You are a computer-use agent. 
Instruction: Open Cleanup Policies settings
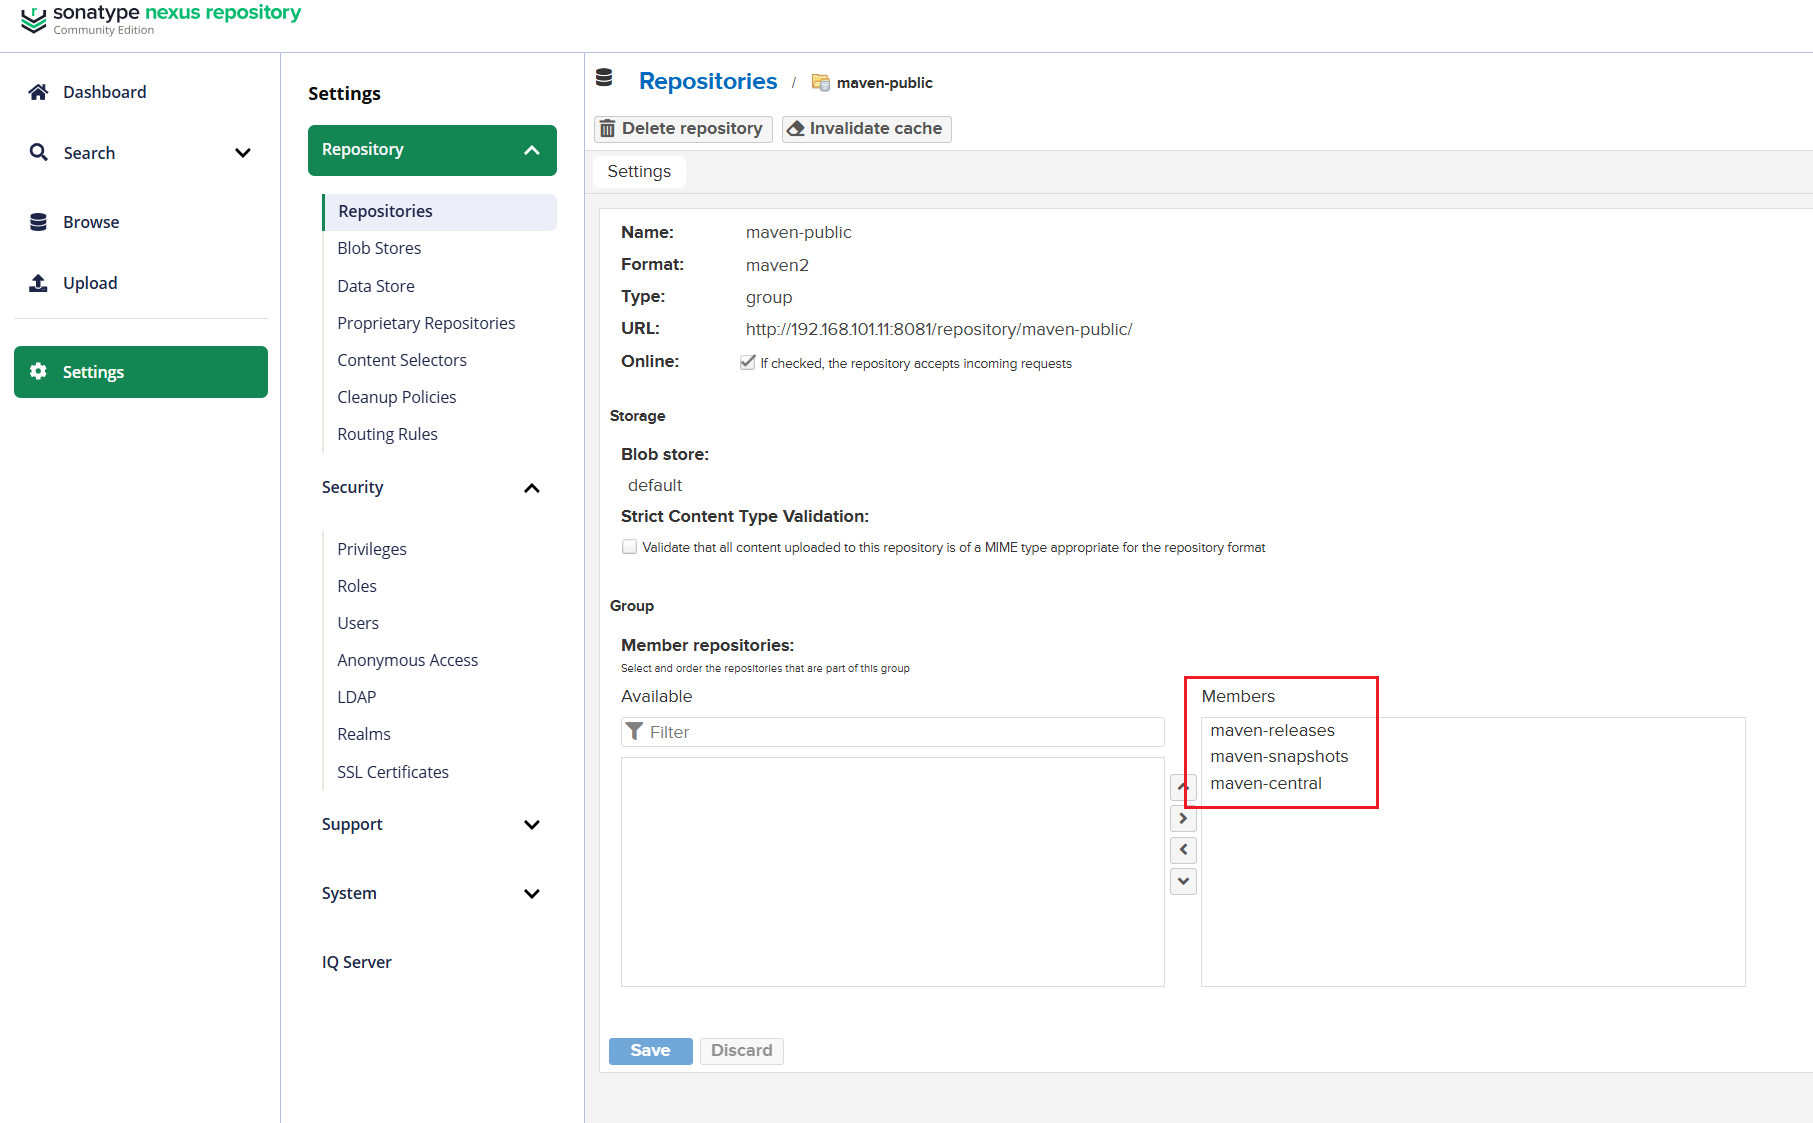click(397, 397)
